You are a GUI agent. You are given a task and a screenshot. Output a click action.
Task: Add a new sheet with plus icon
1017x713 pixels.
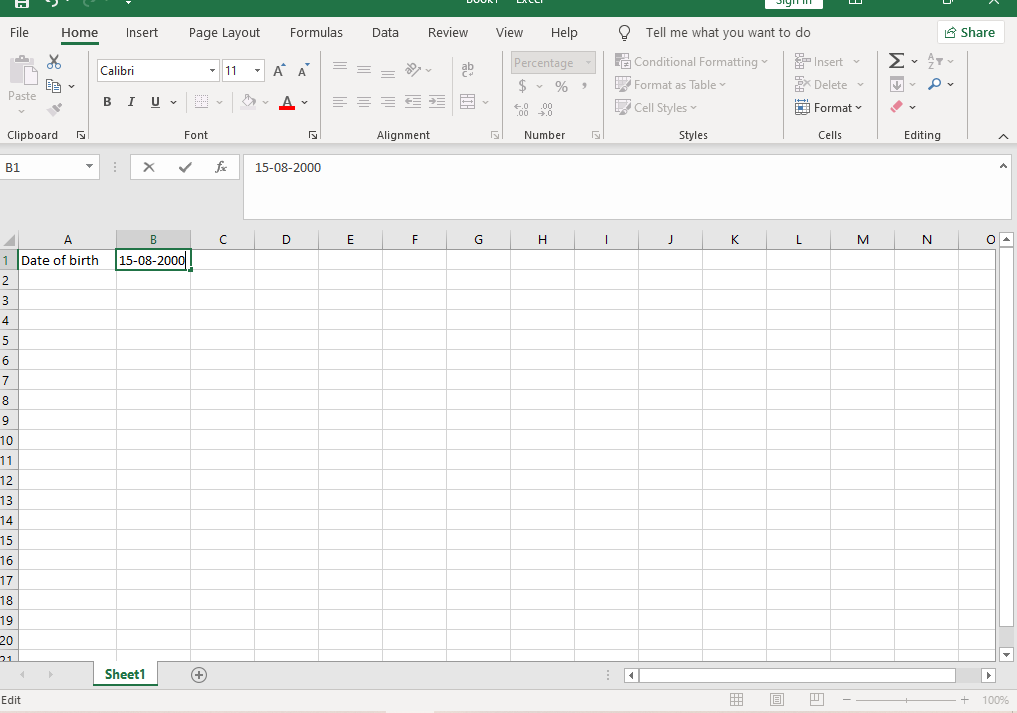click(199, 675)
